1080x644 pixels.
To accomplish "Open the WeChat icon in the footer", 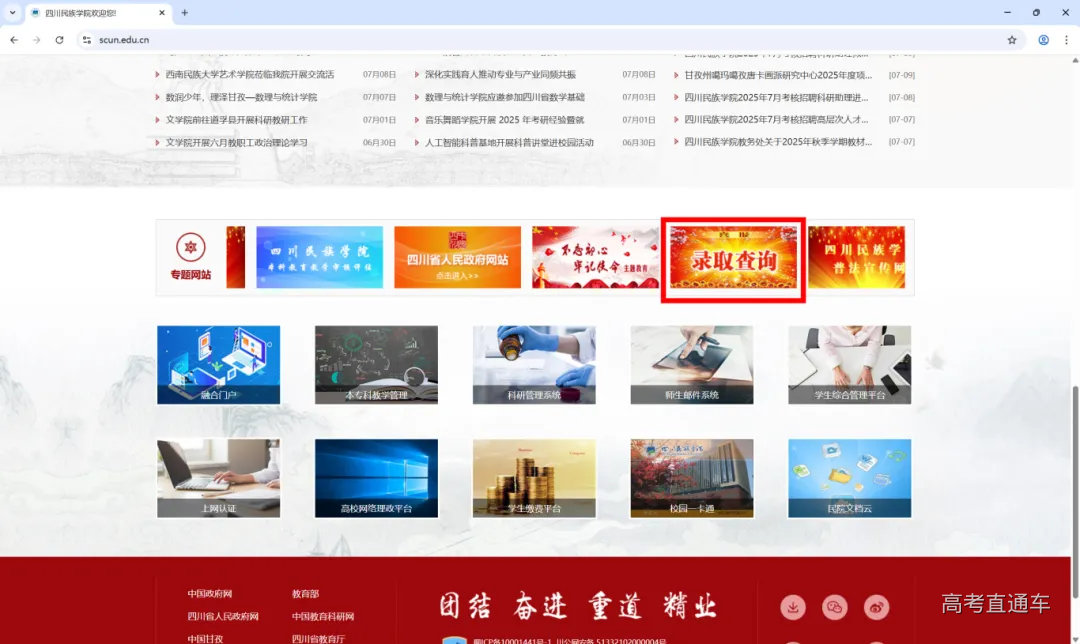I will (834, 606).
